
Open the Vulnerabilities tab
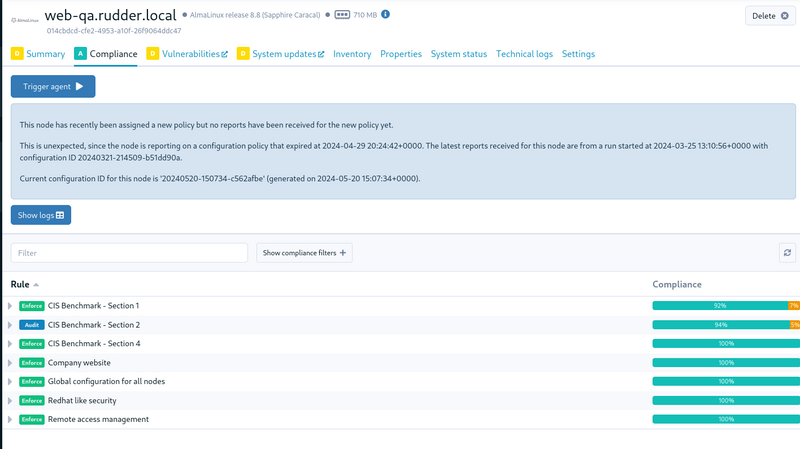pyautogui.click(x=191, y=54)
